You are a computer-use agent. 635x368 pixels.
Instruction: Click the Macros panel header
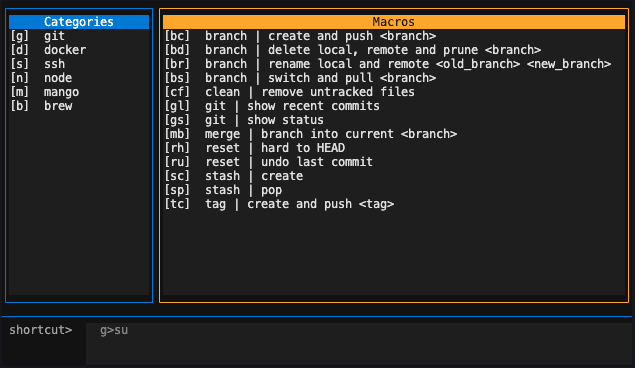pyautogui.click(x=394, y=22)
